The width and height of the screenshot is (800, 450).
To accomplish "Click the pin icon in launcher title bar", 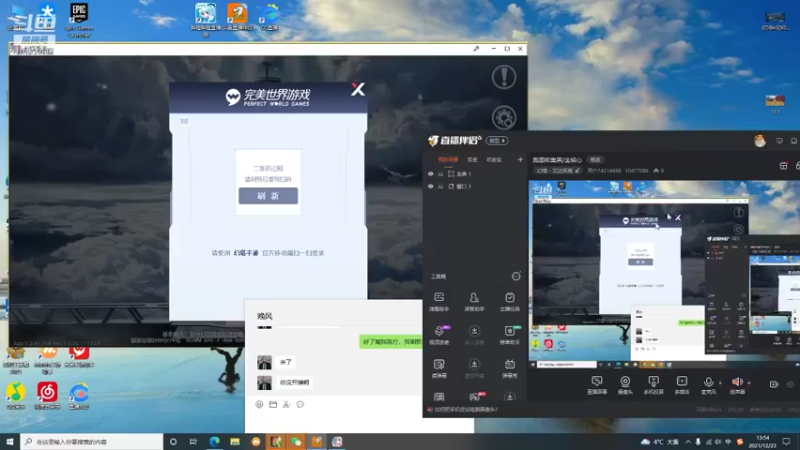I will 476,49.
